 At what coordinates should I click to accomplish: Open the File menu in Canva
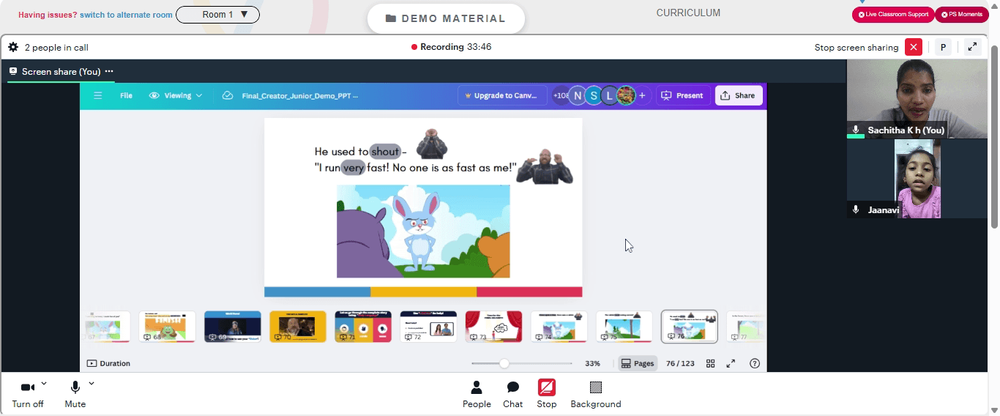pyautogui.click(x=126, y=96)
